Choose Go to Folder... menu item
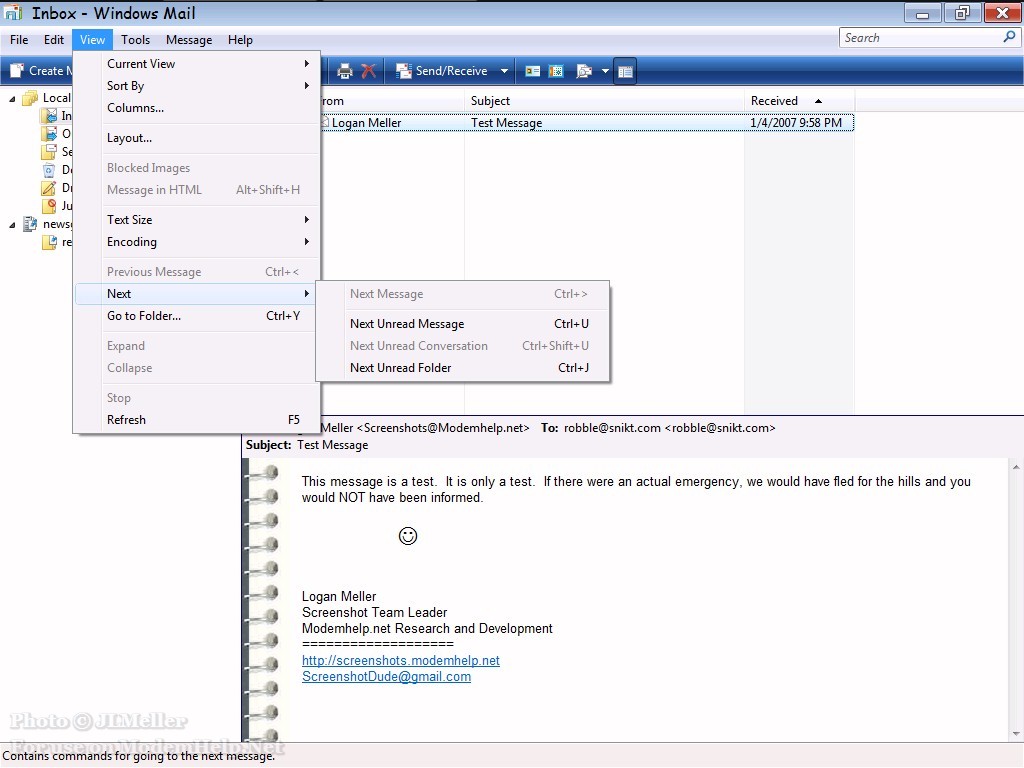This screenshot has height=768, width=1024. pyautogui.click(x=196, y=316)
